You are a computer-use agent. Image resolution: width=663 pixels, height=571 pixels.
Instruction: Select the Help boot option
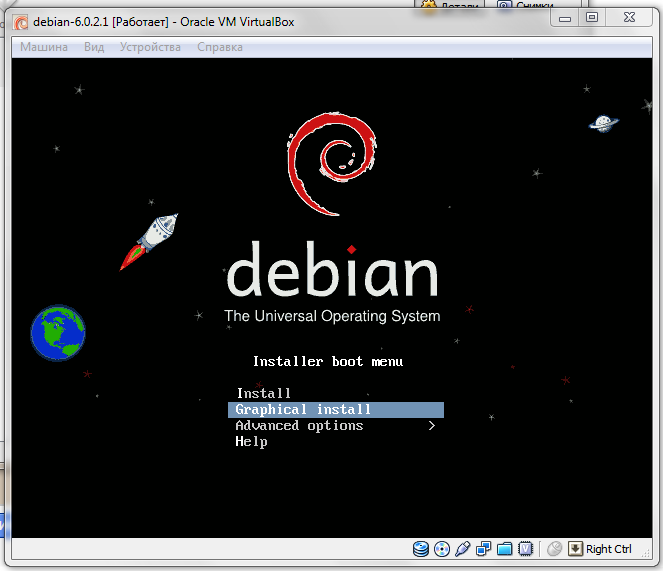pyautogui.click(x=251, y=442)
